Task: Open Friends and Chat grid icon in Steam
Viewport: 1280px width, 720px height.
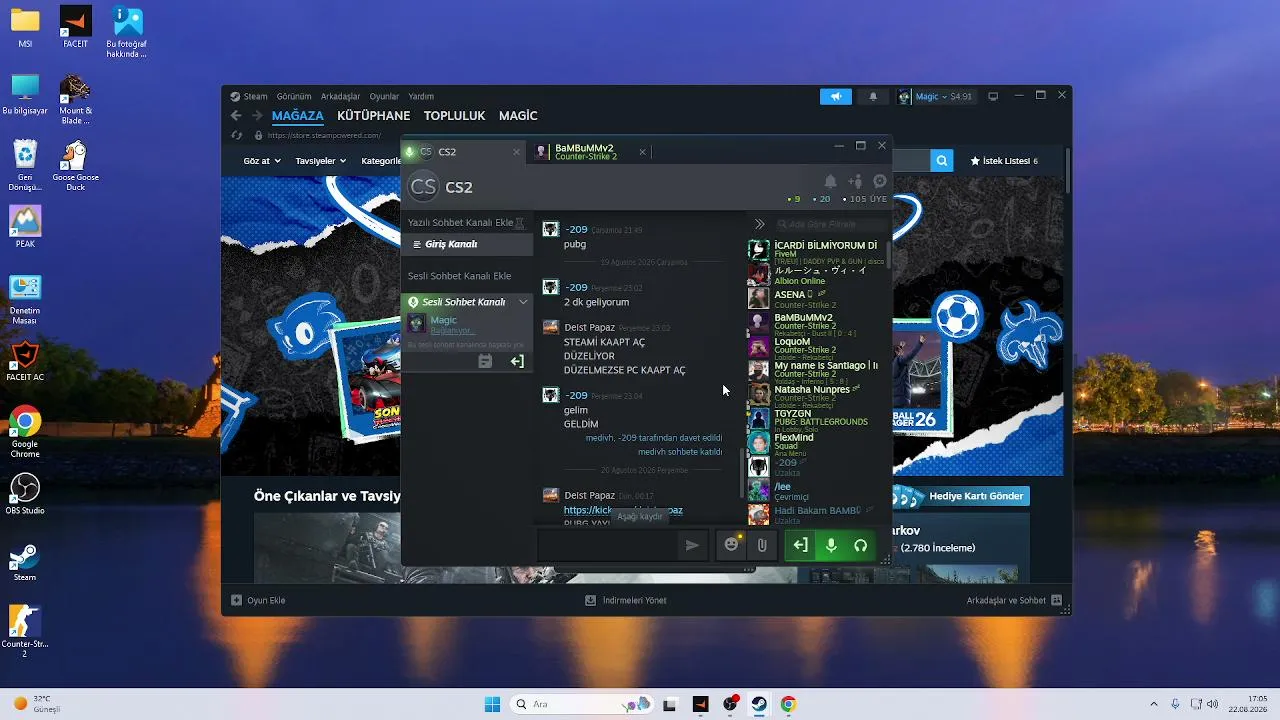Action: (x=1058, y=601)
